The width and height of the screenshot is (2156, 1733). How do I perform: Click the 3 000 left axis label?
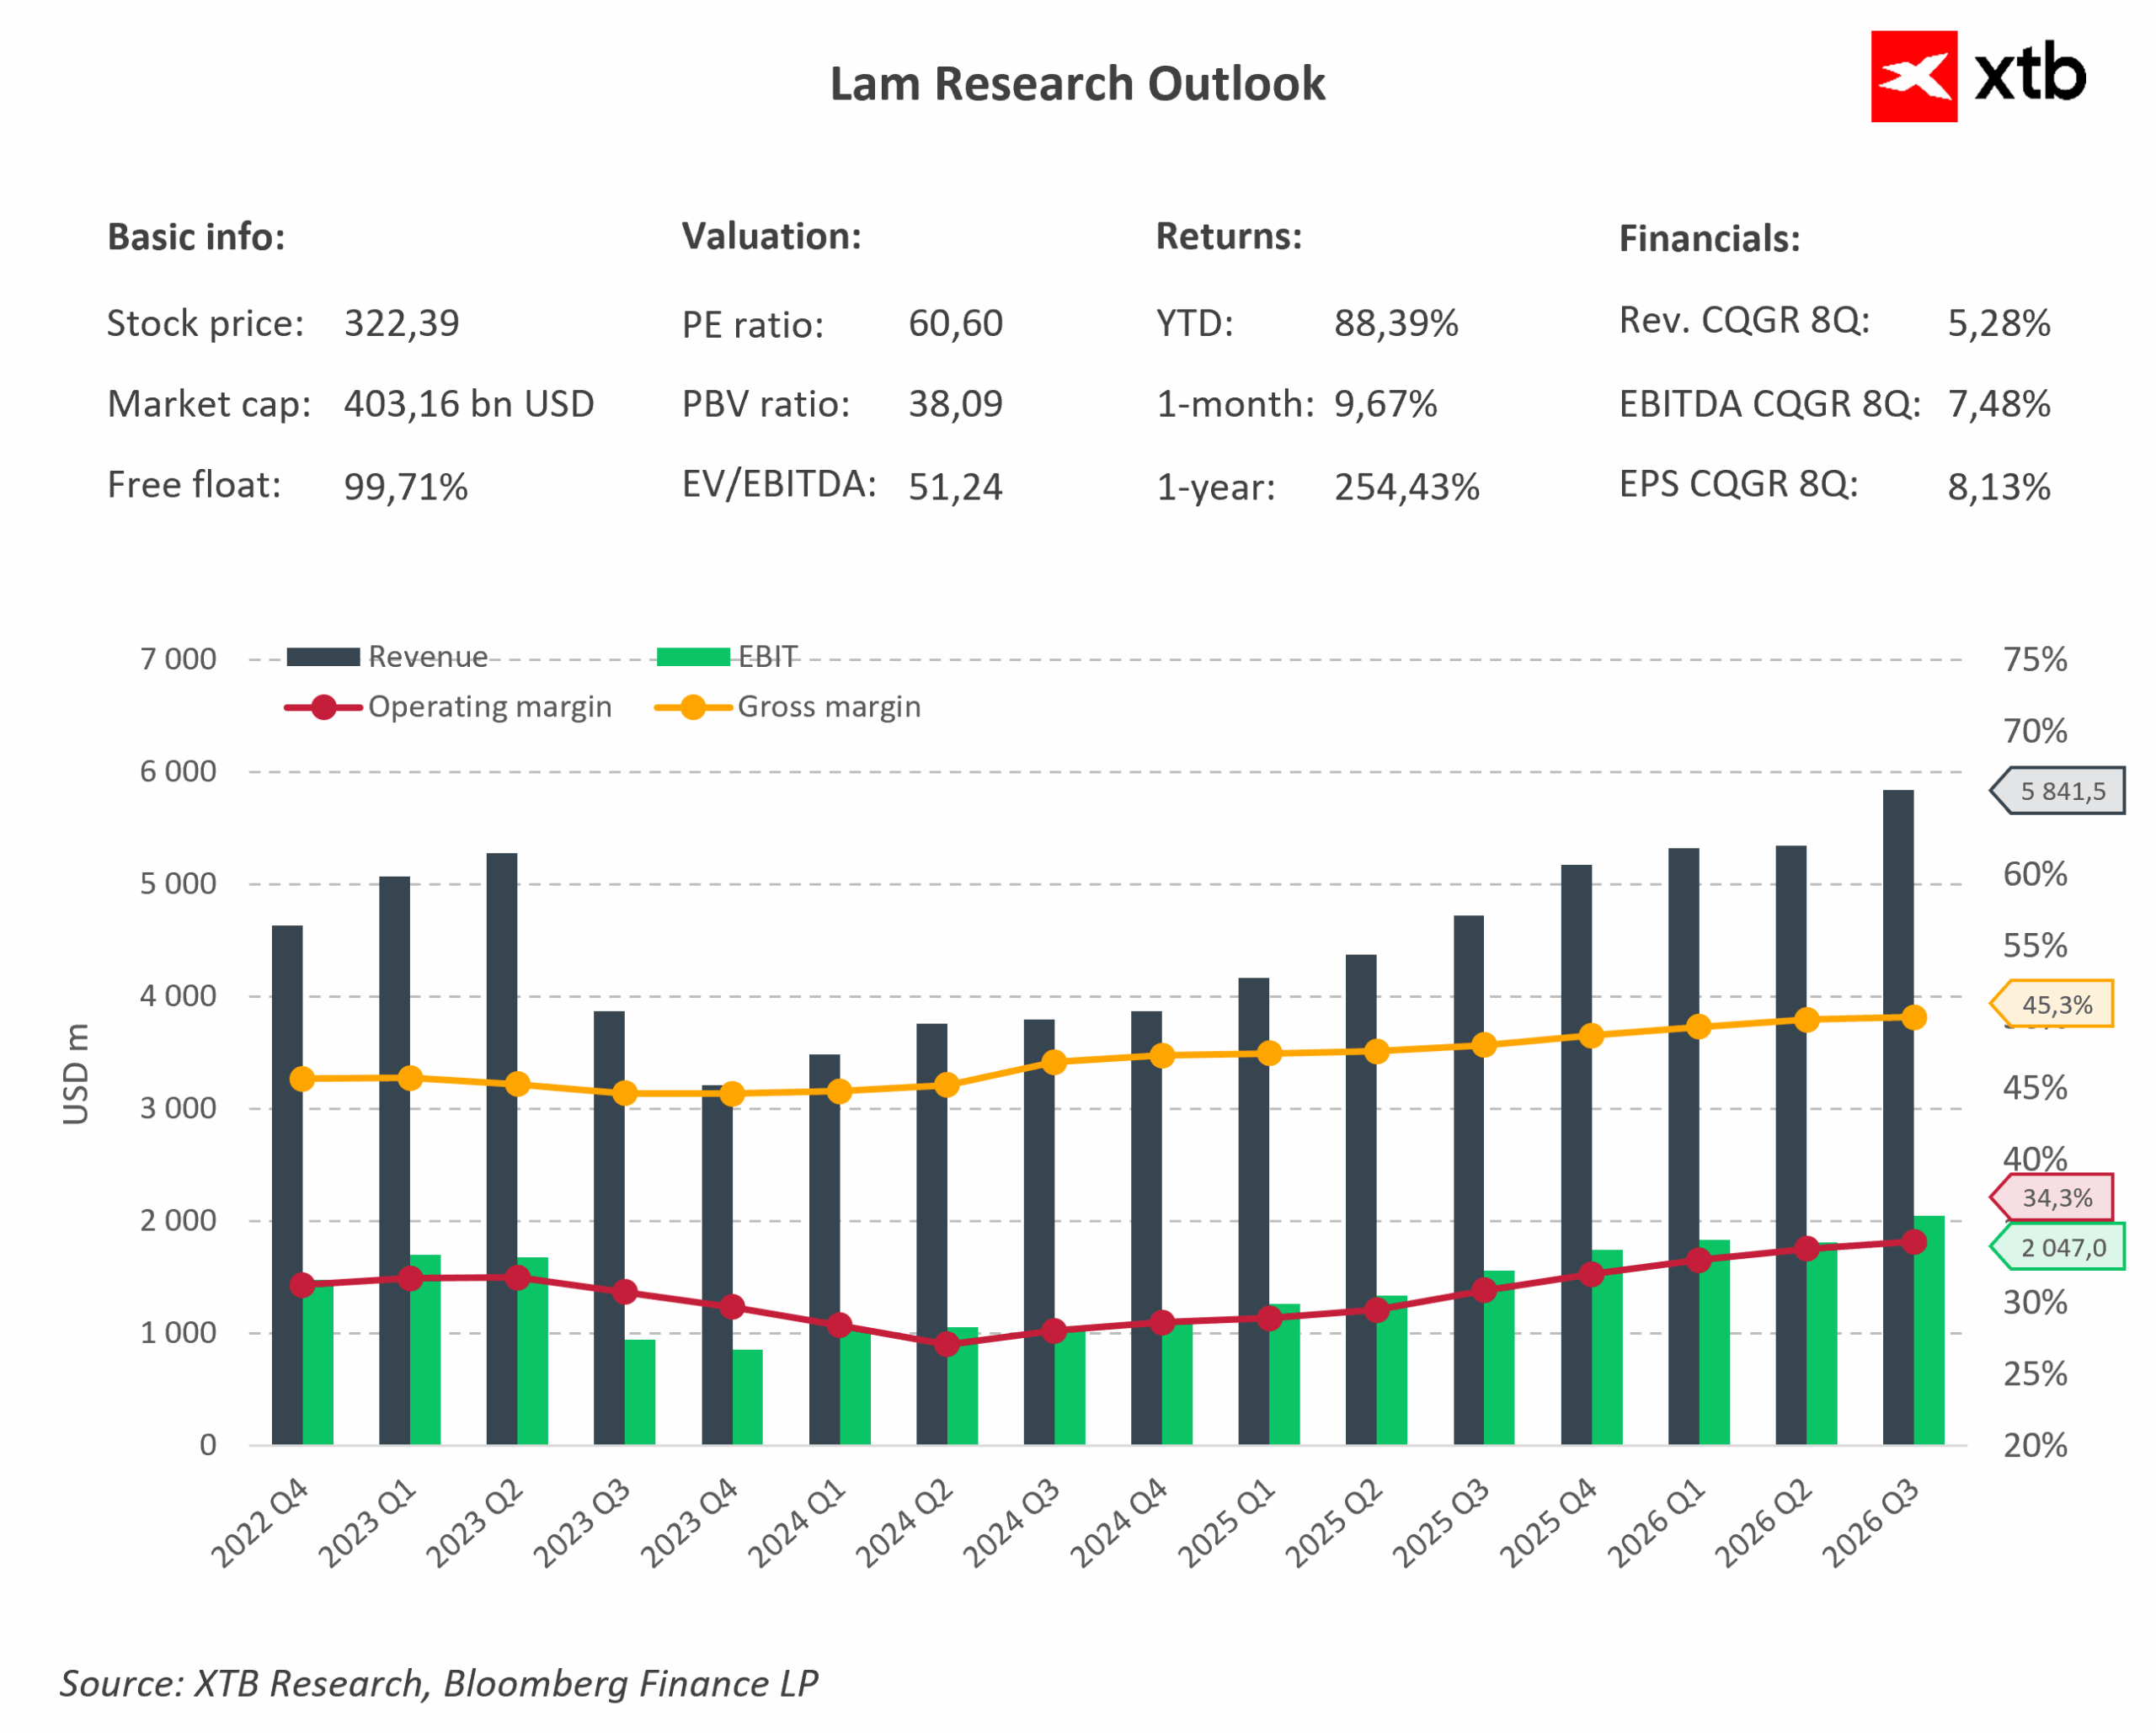178,1108
